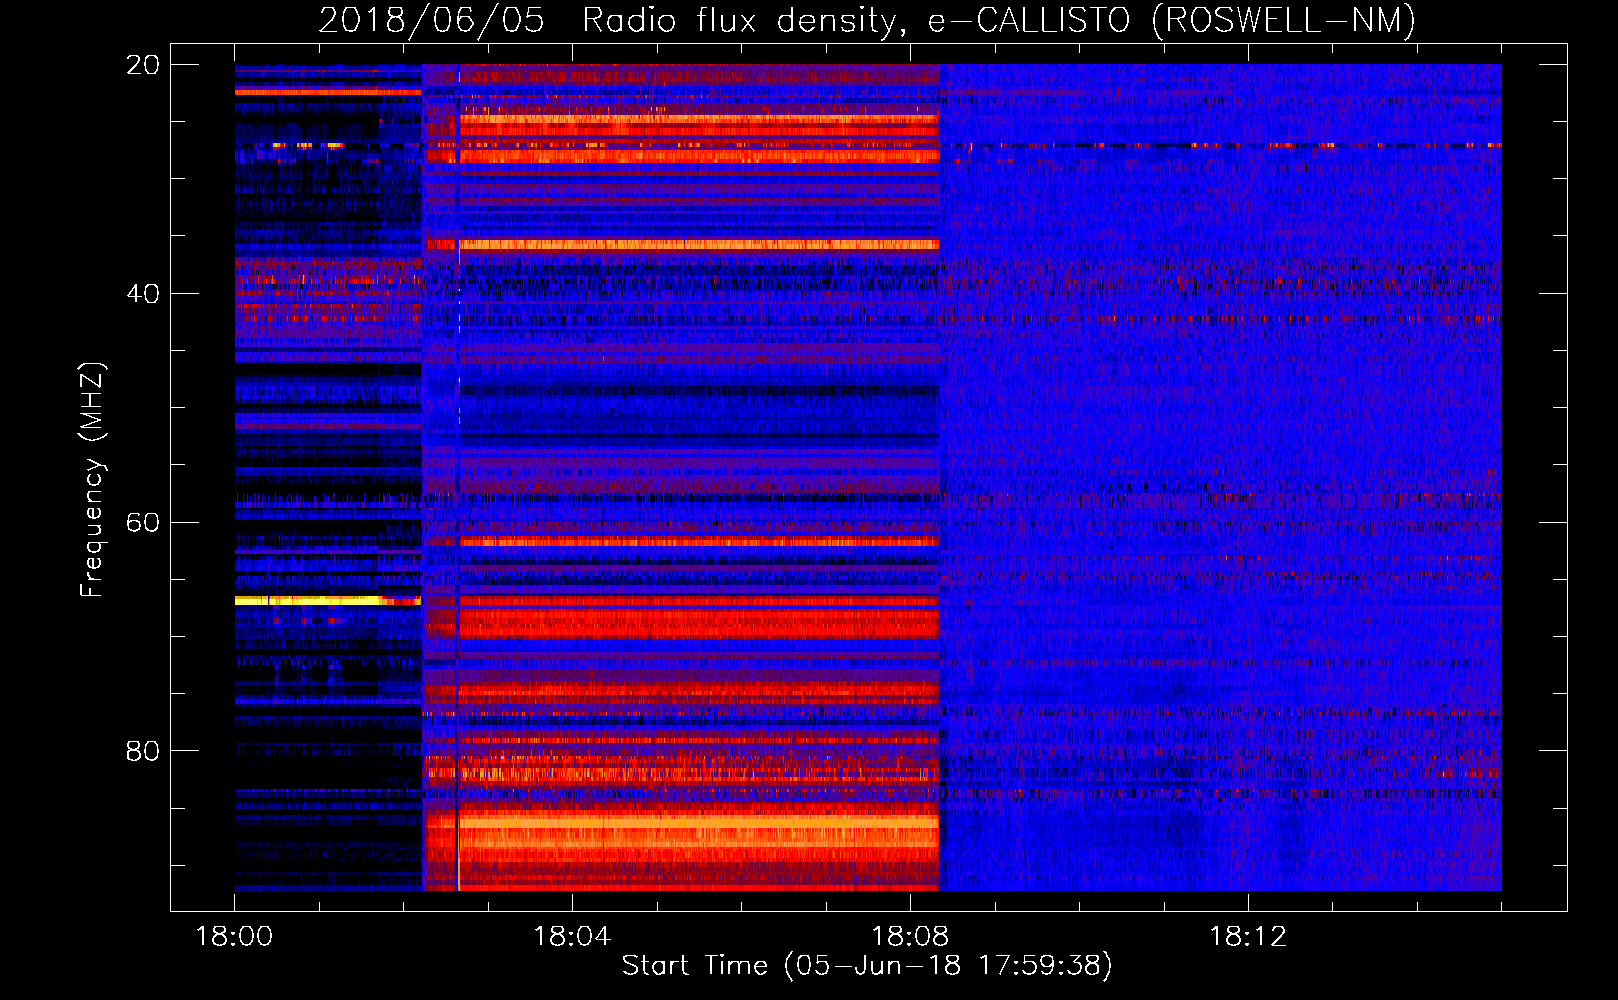This screenshot has height=1000, width=1618.
Task: Click the x-axis label "Start Time (05-Jun-18 17:59:38)"
Action: click(867, 966)
